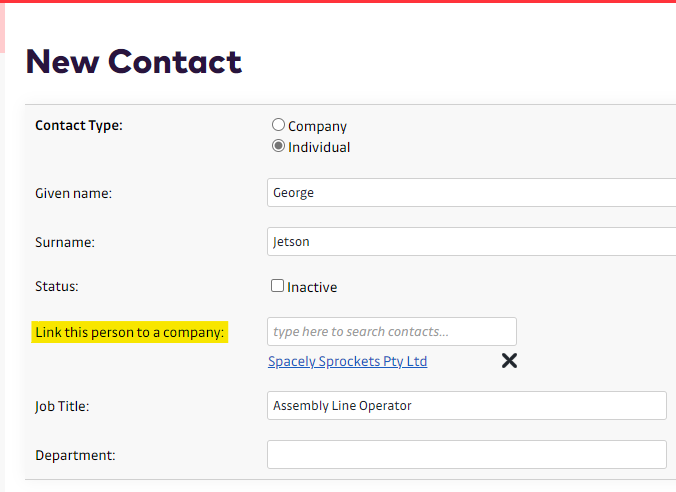Click the "Department:" label
Screen dimensions: 676x492
(75, 455)
